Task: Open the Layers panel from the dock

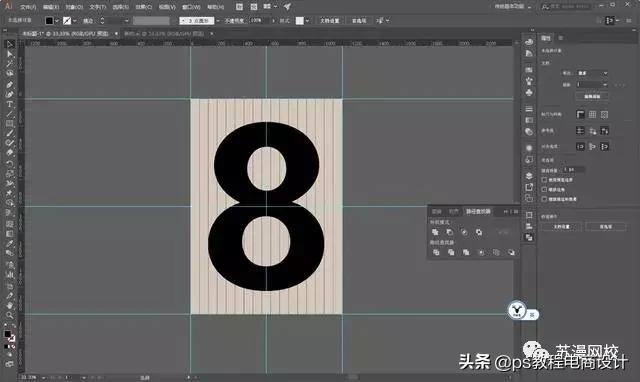Action: pos(529,176)
